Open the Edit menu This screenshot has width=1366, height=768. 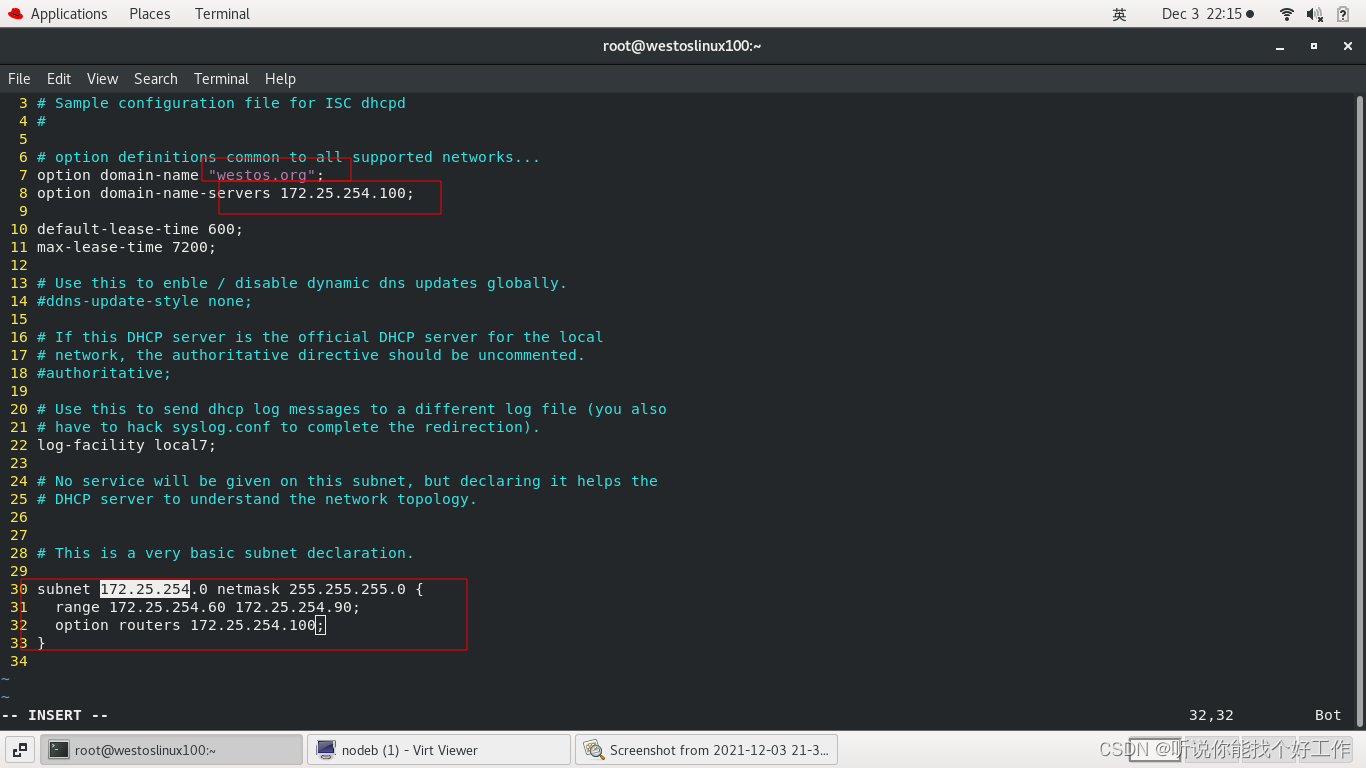tap(59, 79)
